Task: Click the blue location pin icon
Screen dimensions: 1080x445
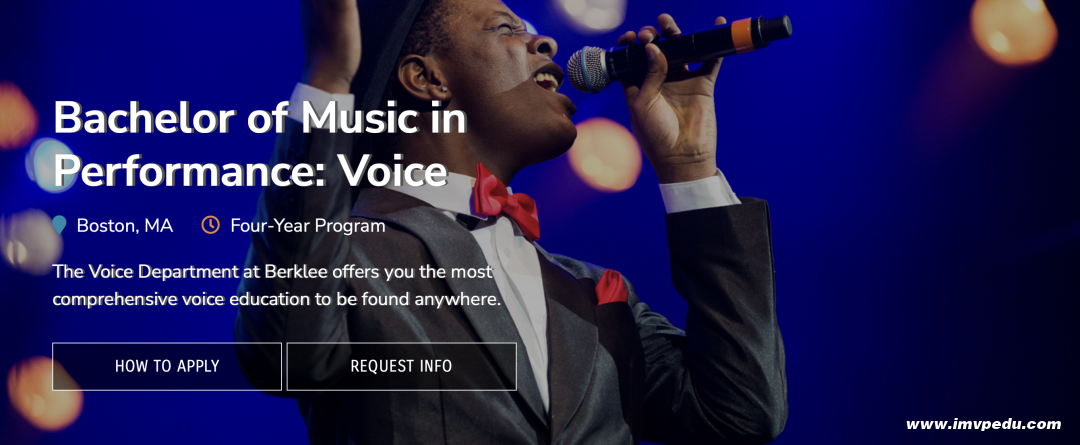Action: (x=59, y=225)
